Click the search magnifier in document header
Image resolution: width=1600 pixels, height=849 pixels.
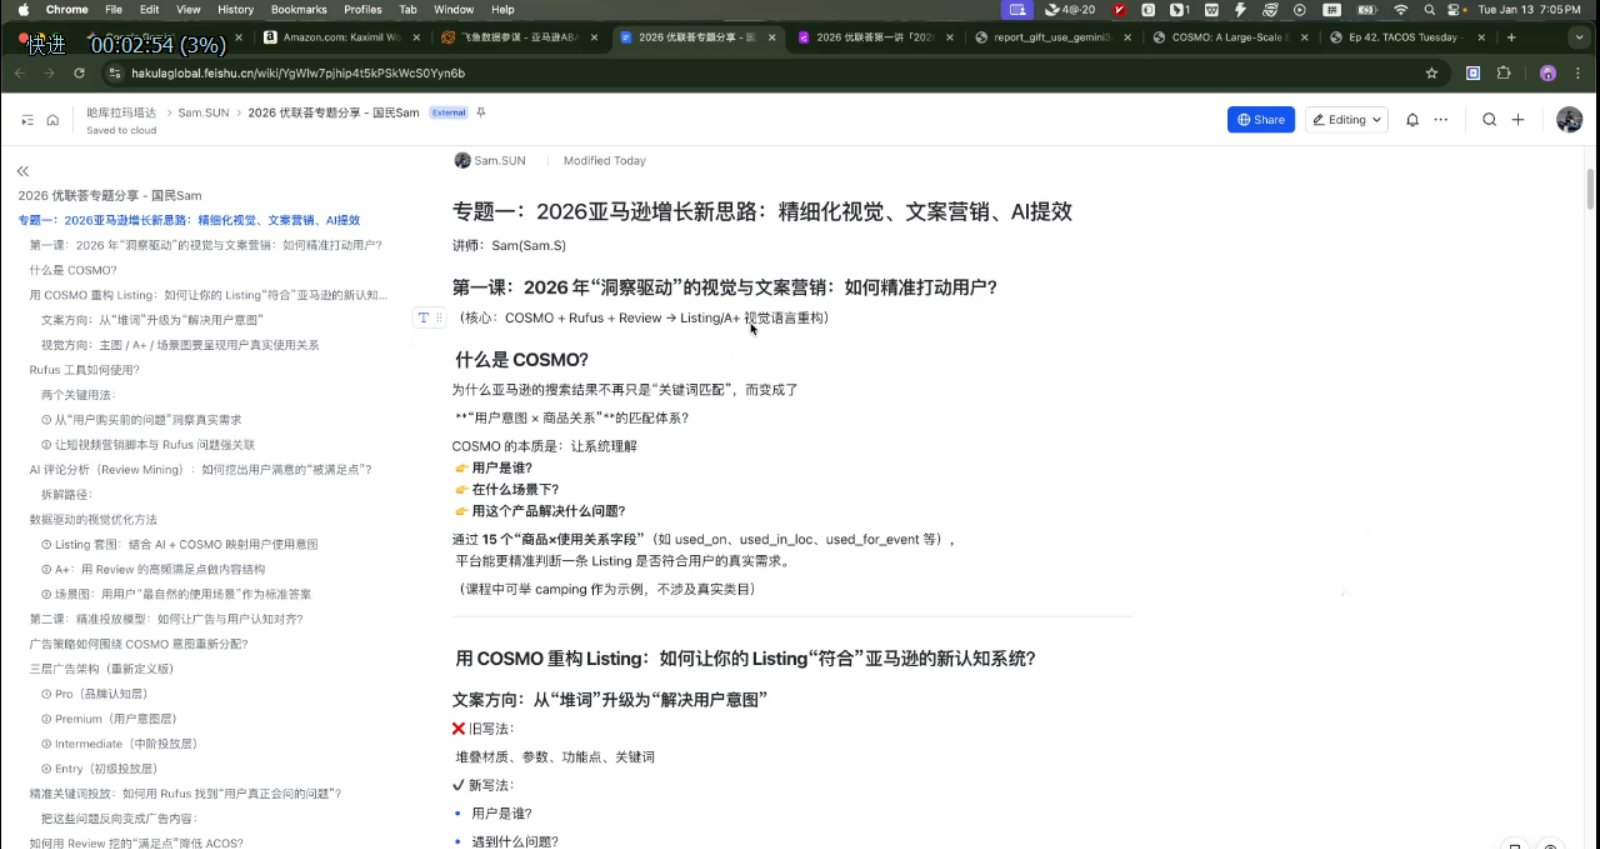(1489, 120)
